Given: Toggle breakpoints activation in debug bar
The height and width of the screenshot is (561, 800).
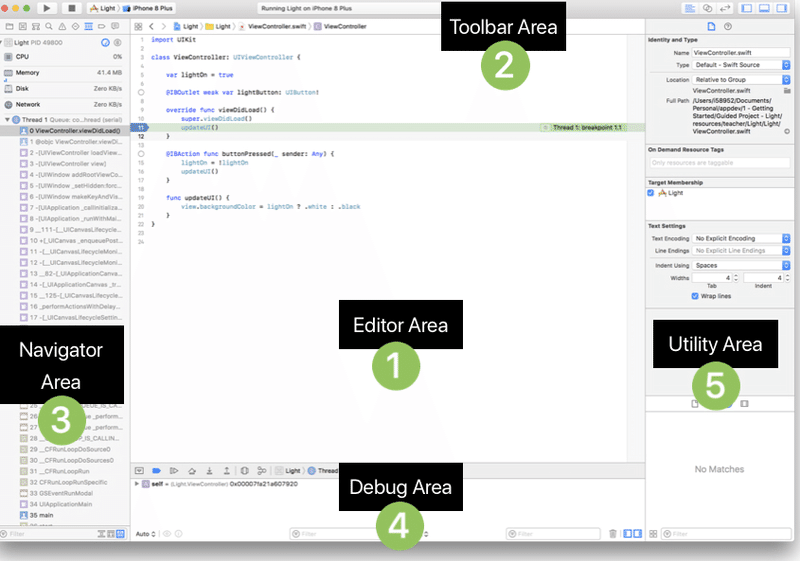Looking at the screenshot, I should click(x=157, y=471).
